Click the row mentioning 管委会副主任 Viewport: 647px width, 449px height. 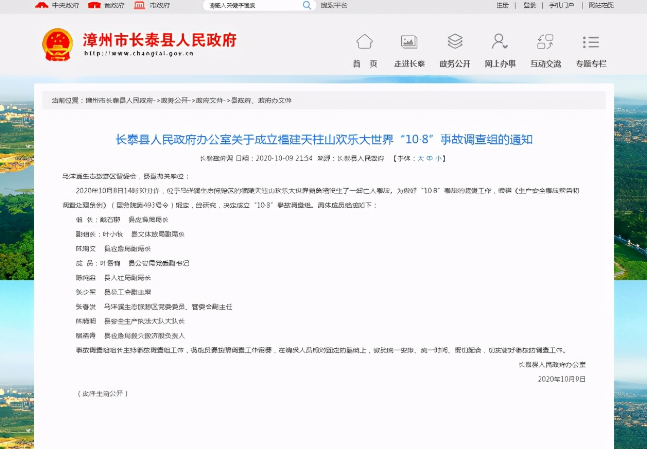[x=154, y=307]
